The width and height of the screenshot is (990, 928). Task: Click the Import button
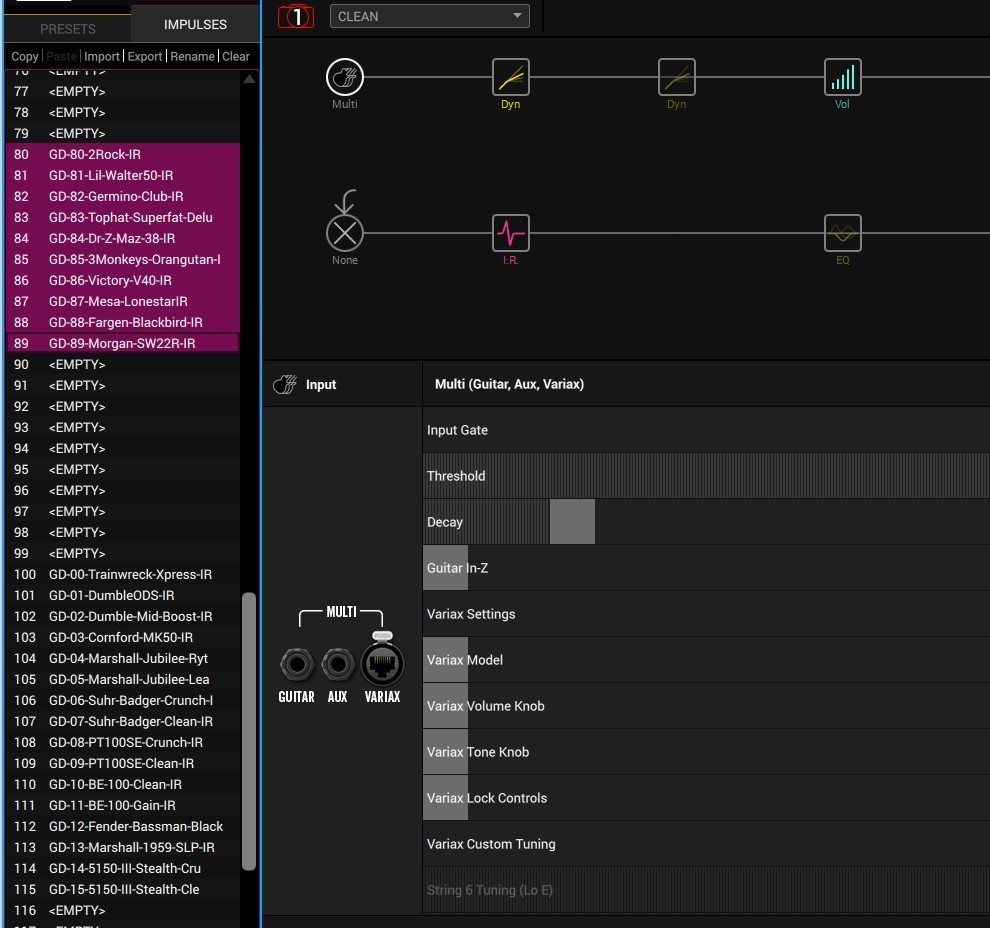[x=102, y=56]
